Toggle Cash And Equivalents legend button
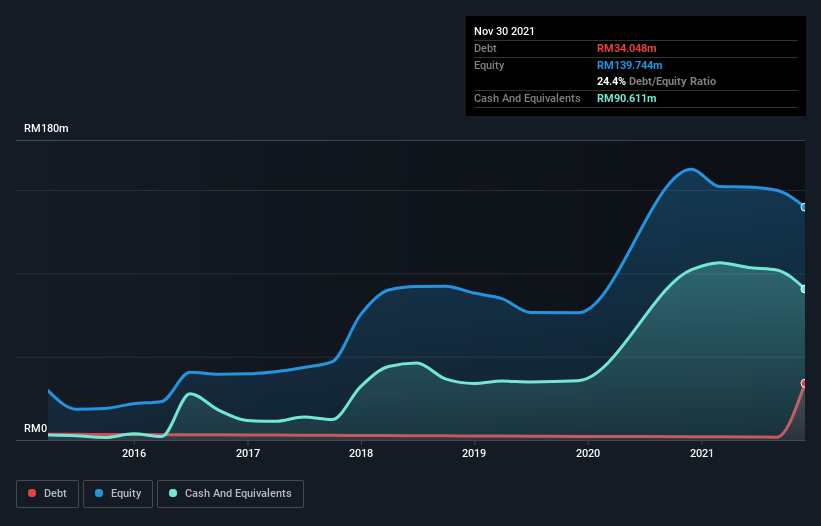 (x=230, y=494)
